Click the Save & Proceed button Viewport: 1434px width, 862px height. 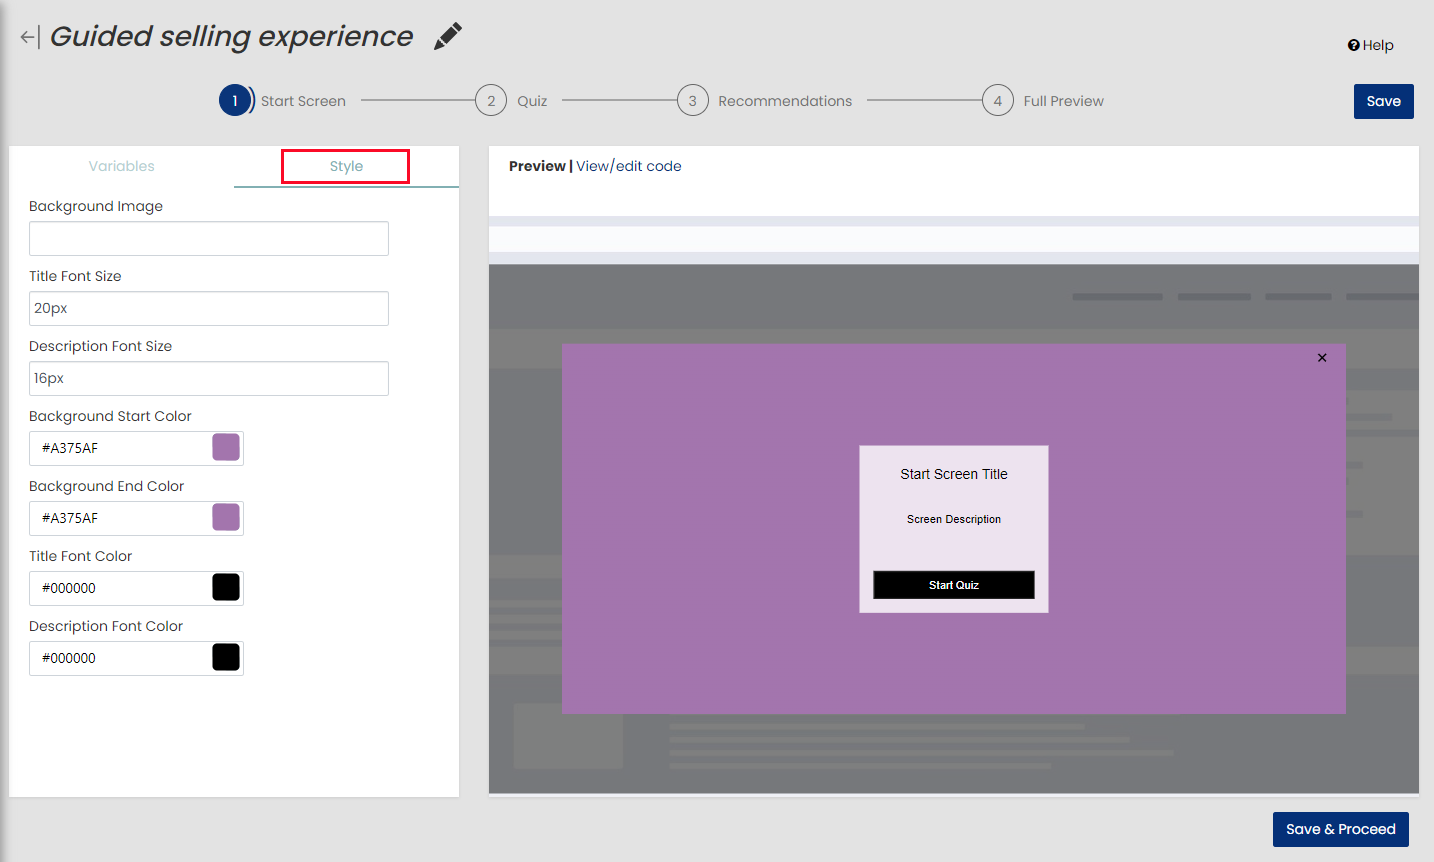pyautogui.click(x=1341, y=829)
